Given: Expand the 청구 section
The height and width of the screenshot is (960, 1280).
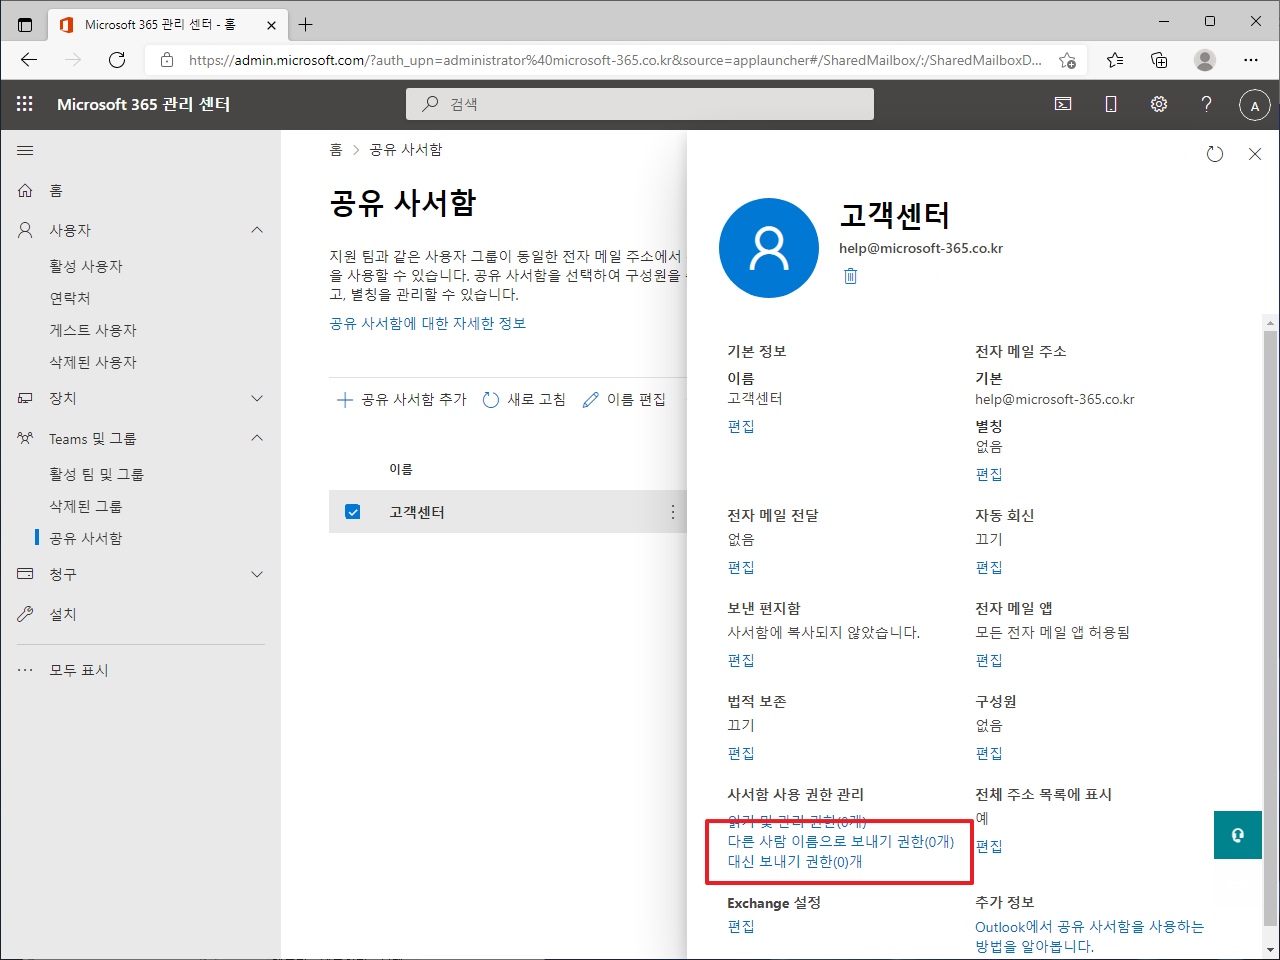Looking at the screenshot, I should coord(257,574).
